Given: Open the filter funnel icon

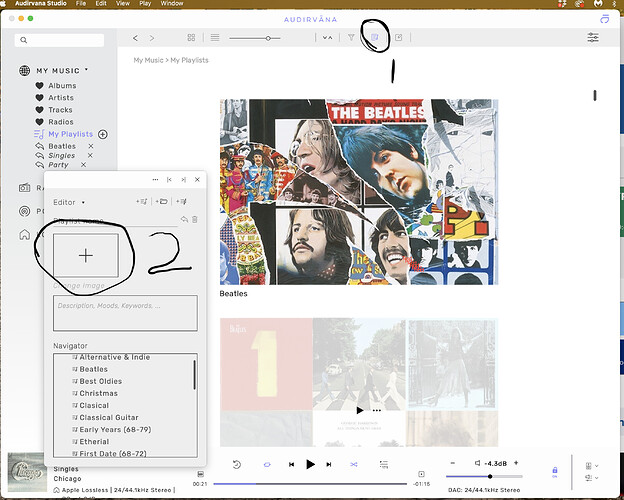Looking at the screenshot, I should click(x=351, y=37).
